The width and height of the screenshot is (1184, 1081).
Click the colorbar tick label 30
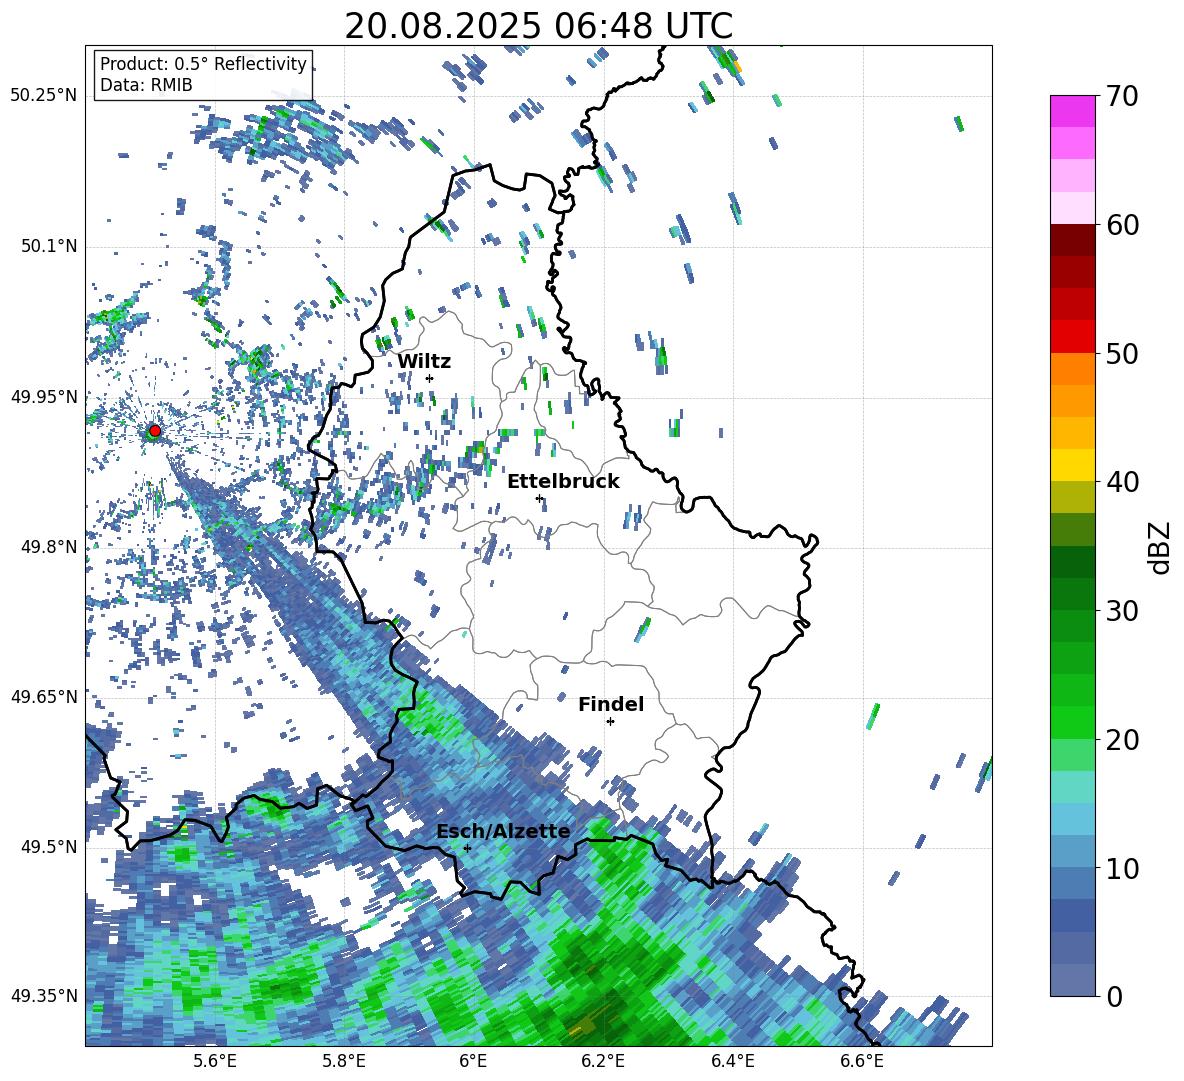click(1123, 611)
